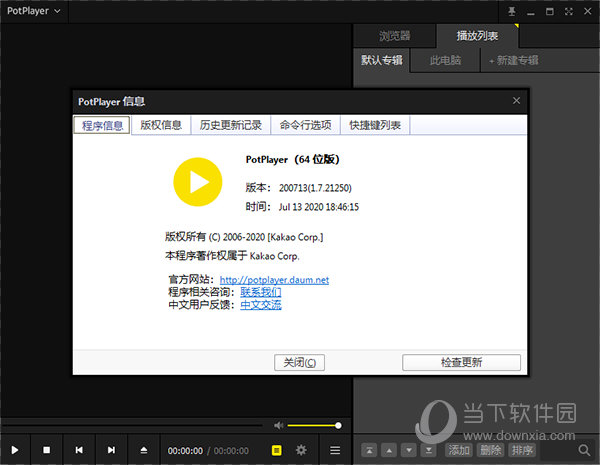Click the 联系我们 link
Image resolution: width=600 pixels, height=465 pixels.
pyautogui.click(x=261, y=292)
